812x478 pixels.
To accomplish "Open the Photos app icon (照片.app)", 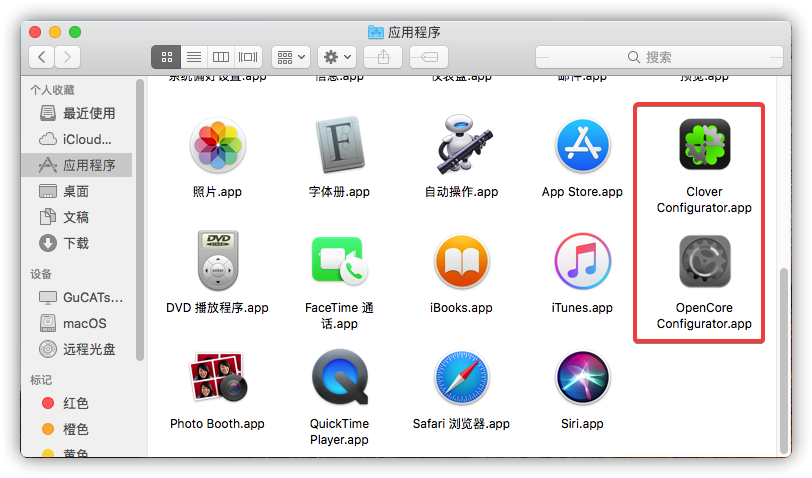I will (x=218, y=145).
